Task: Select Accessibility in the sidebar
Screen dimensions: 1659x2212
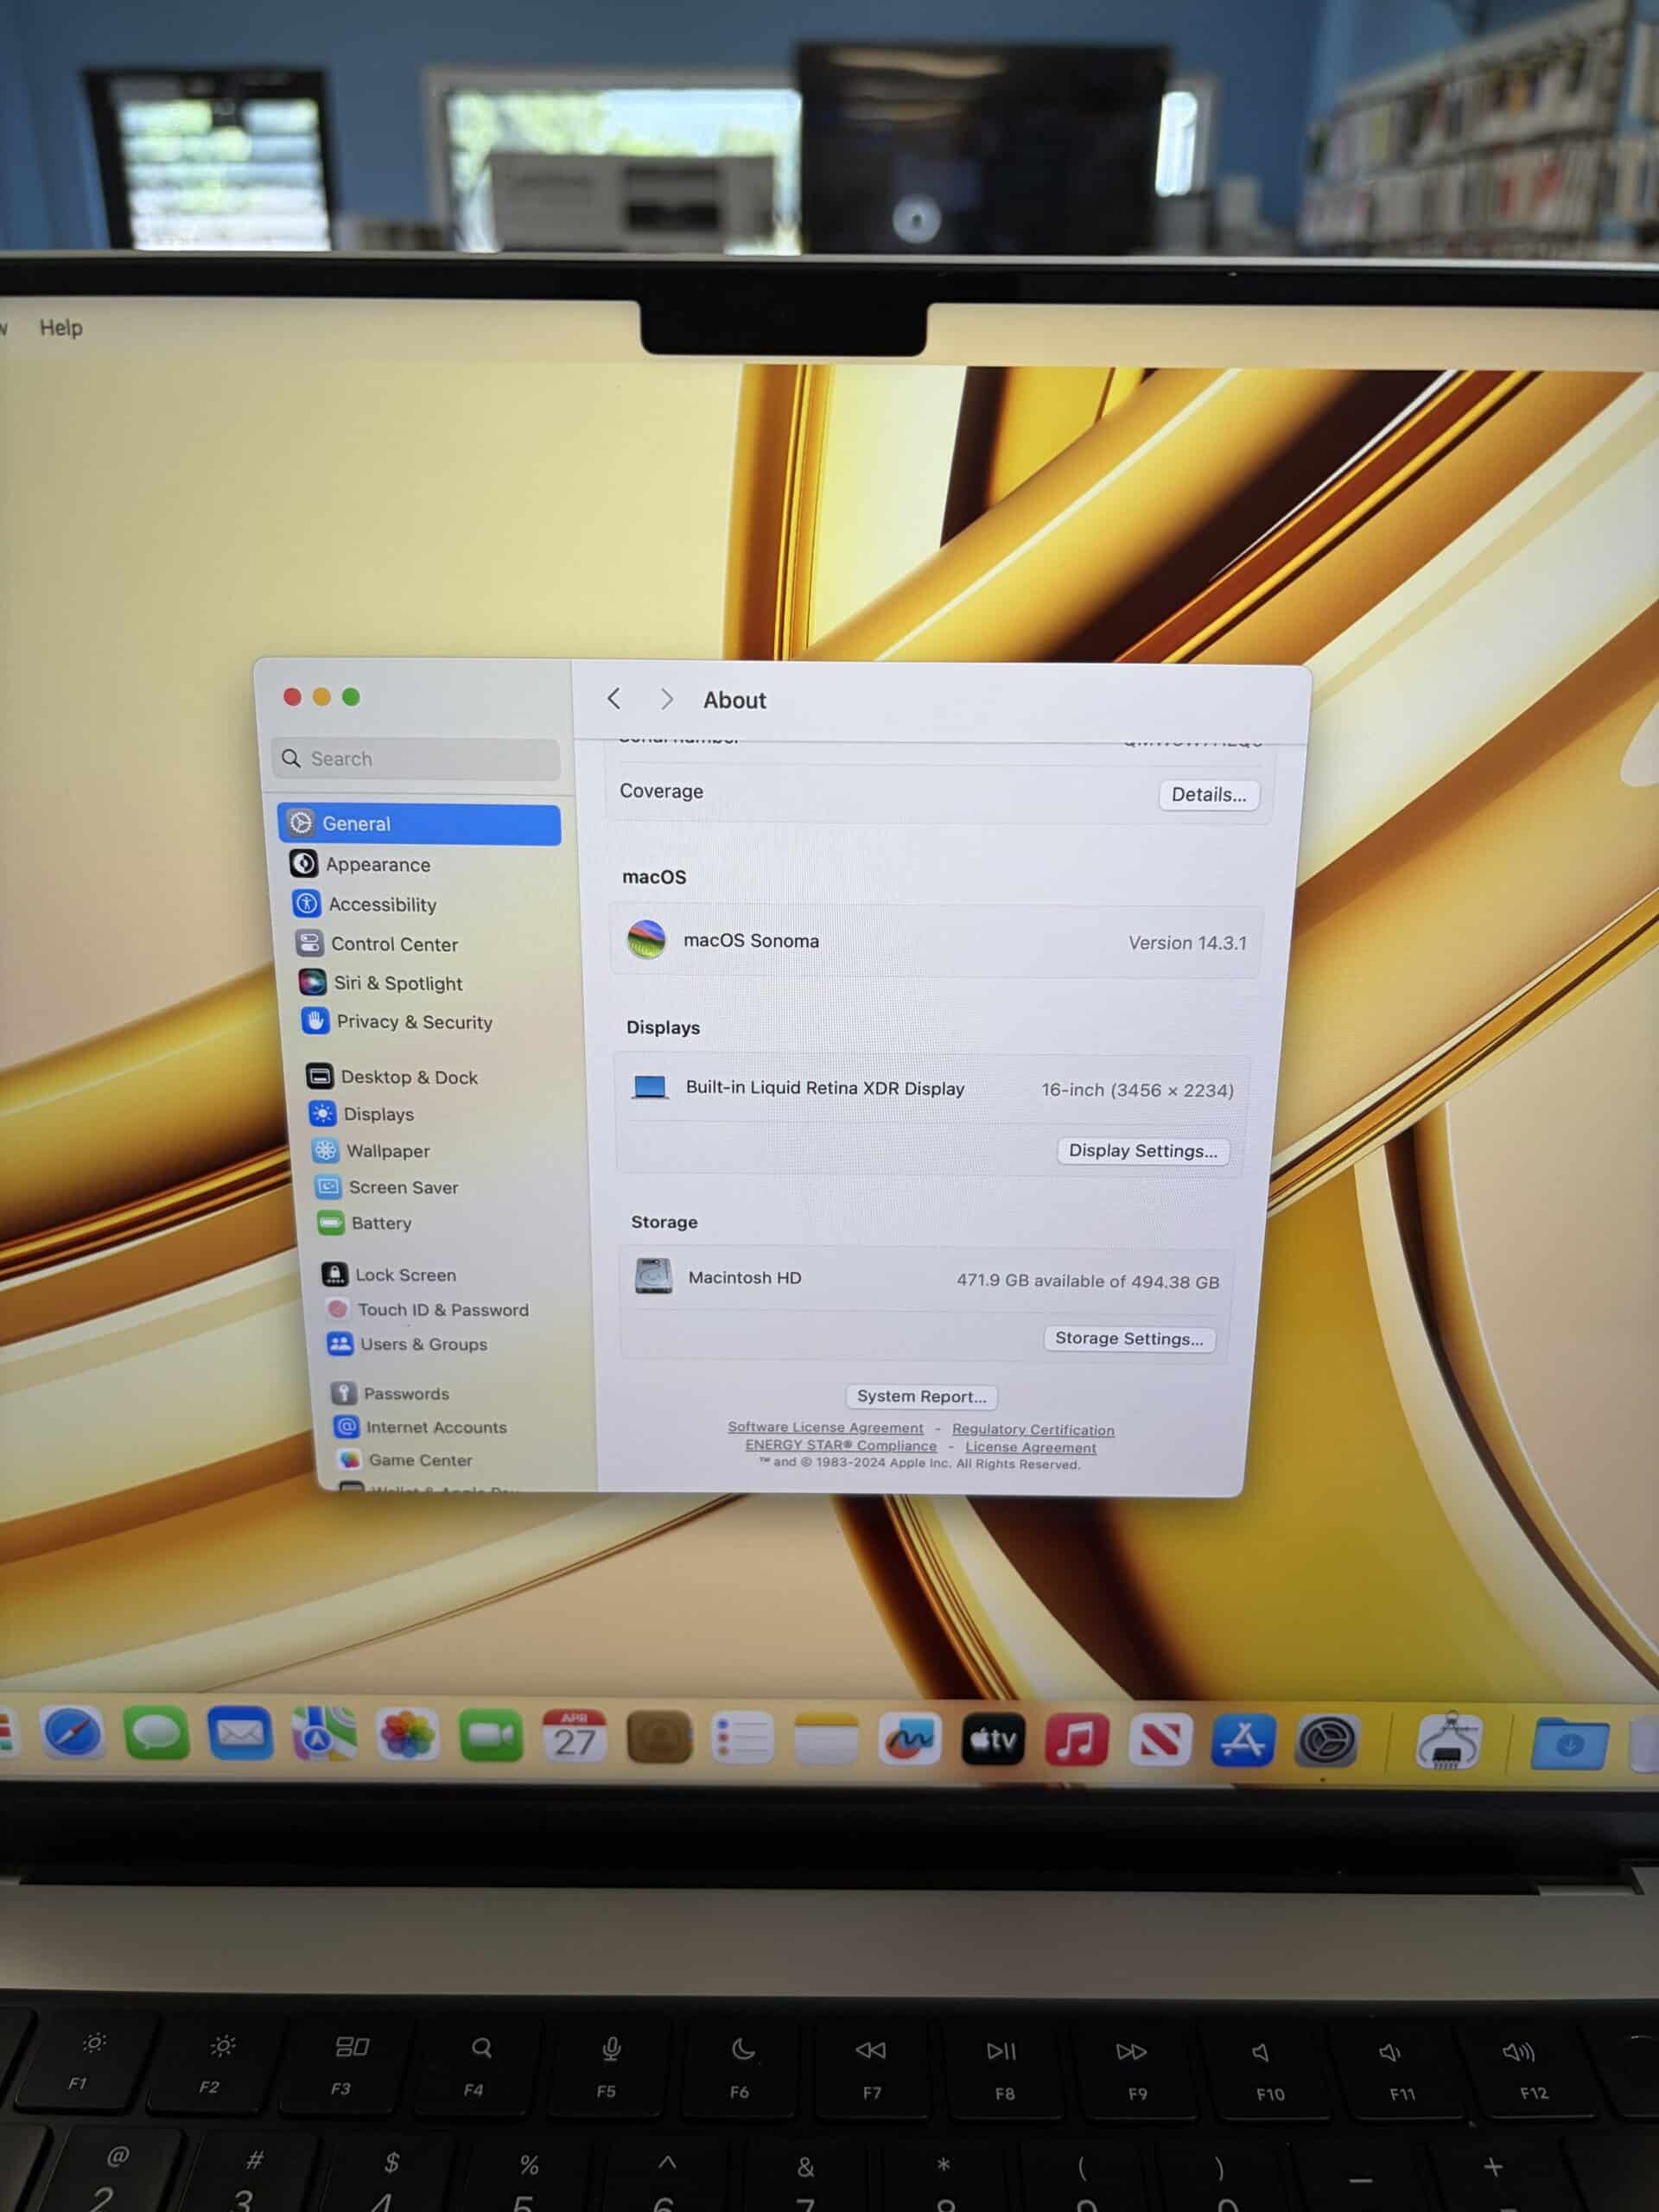Action: point(381,904)
